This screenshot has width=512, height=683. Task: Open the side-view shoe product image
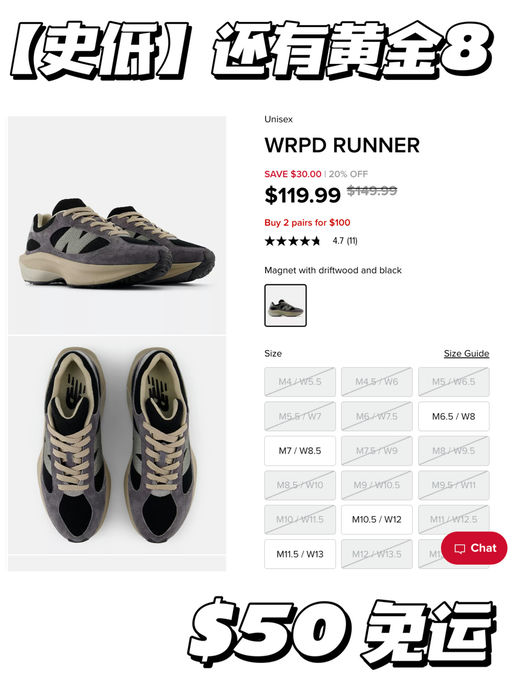[x=117, y=225]
